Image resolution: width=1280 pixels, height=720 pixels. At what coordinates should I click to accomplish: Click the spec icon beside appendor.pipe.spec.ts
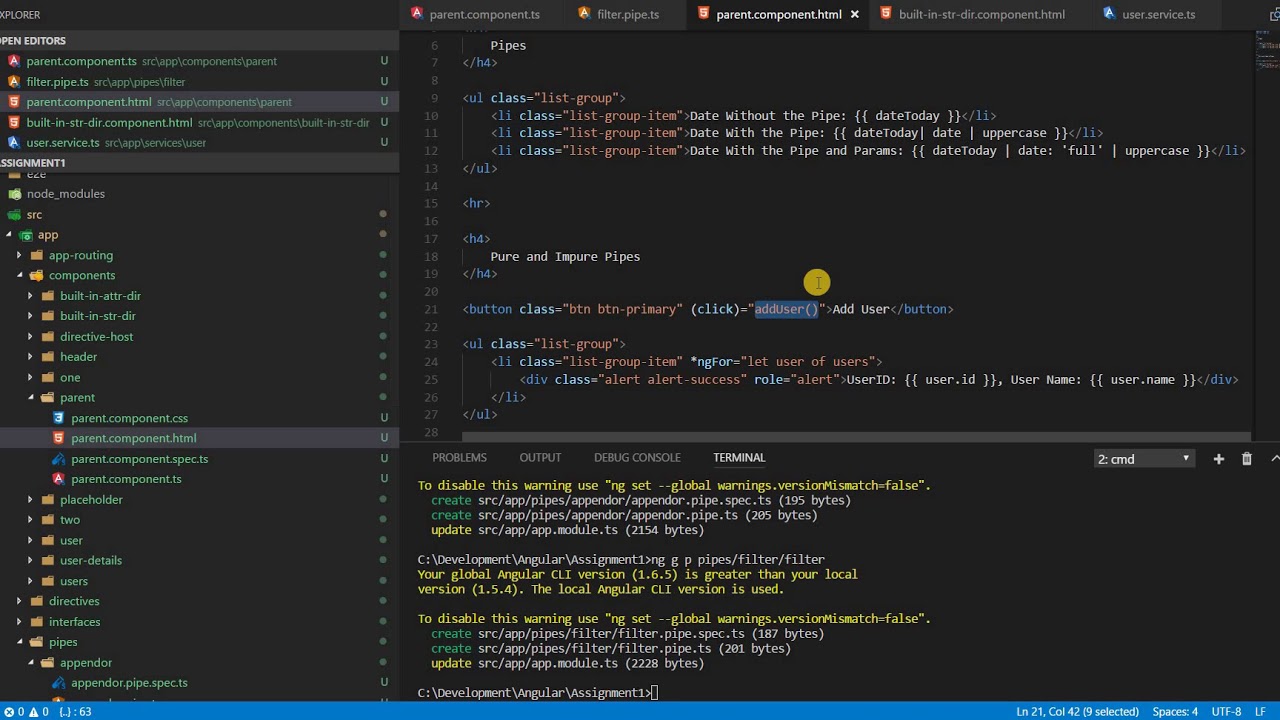tap(58, 683)
